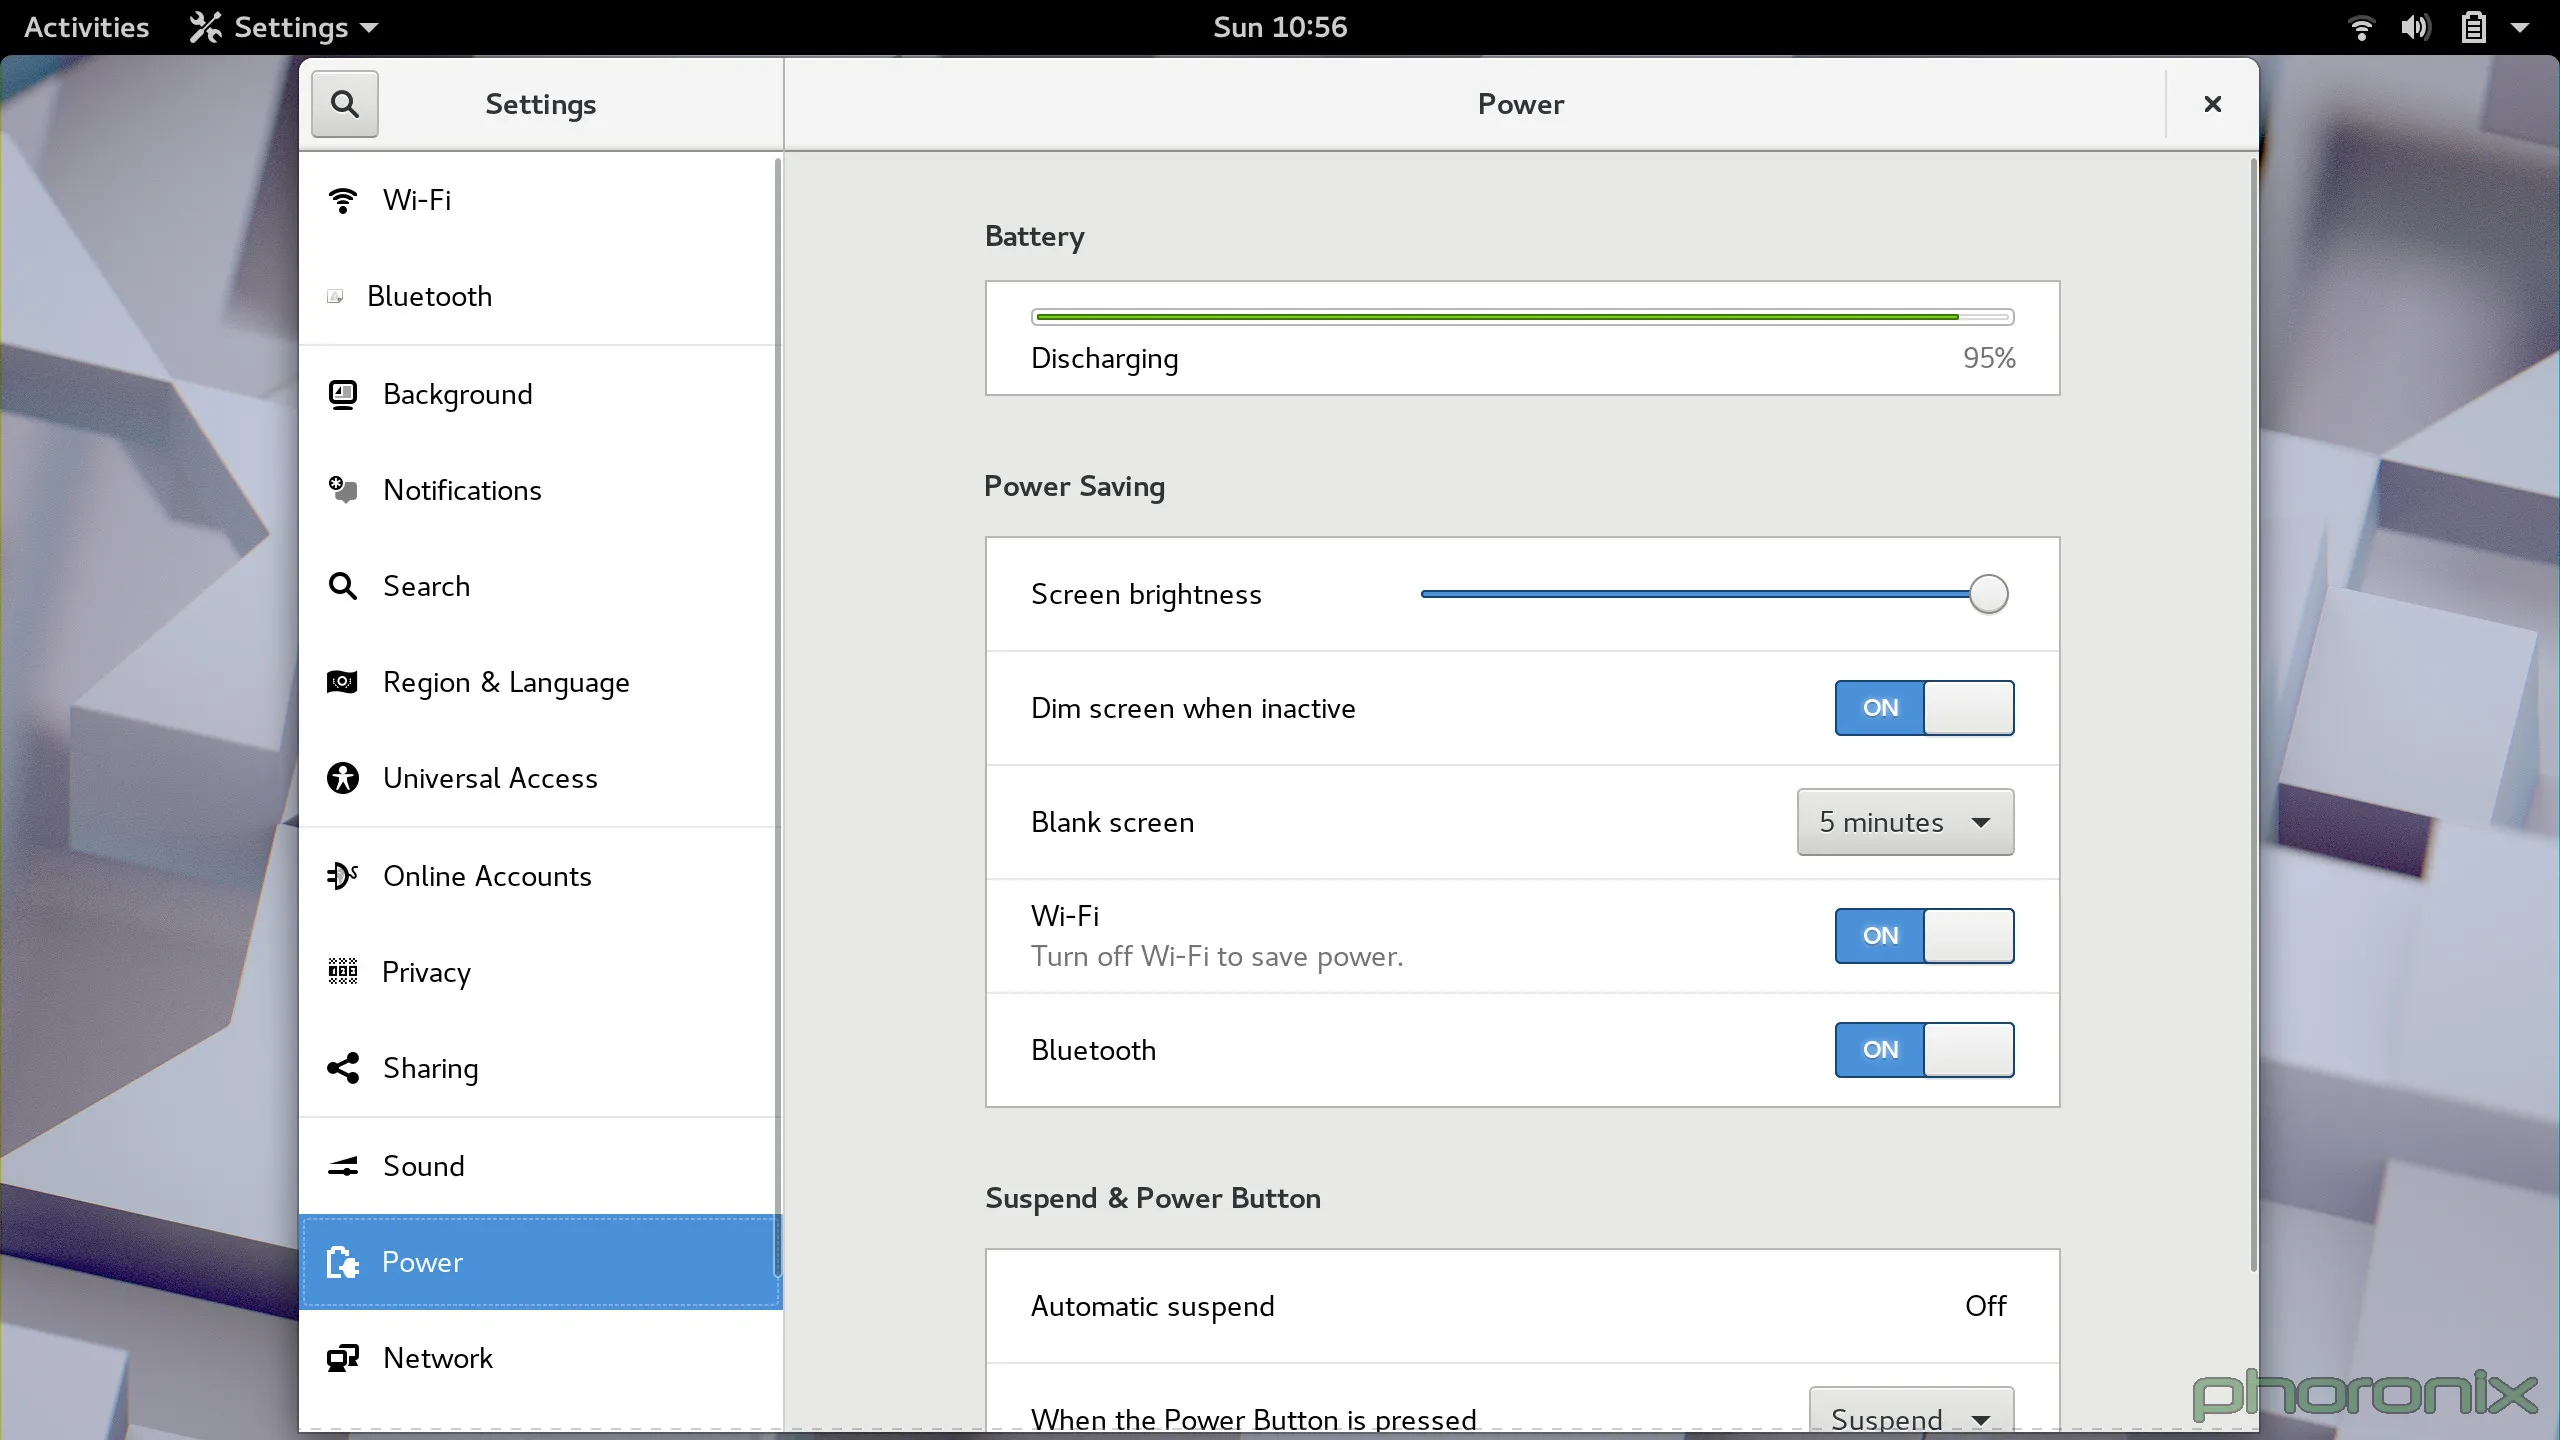Close the Settings window
The height and width of the screenshot is (1440, 2560).
(2212, 104)
